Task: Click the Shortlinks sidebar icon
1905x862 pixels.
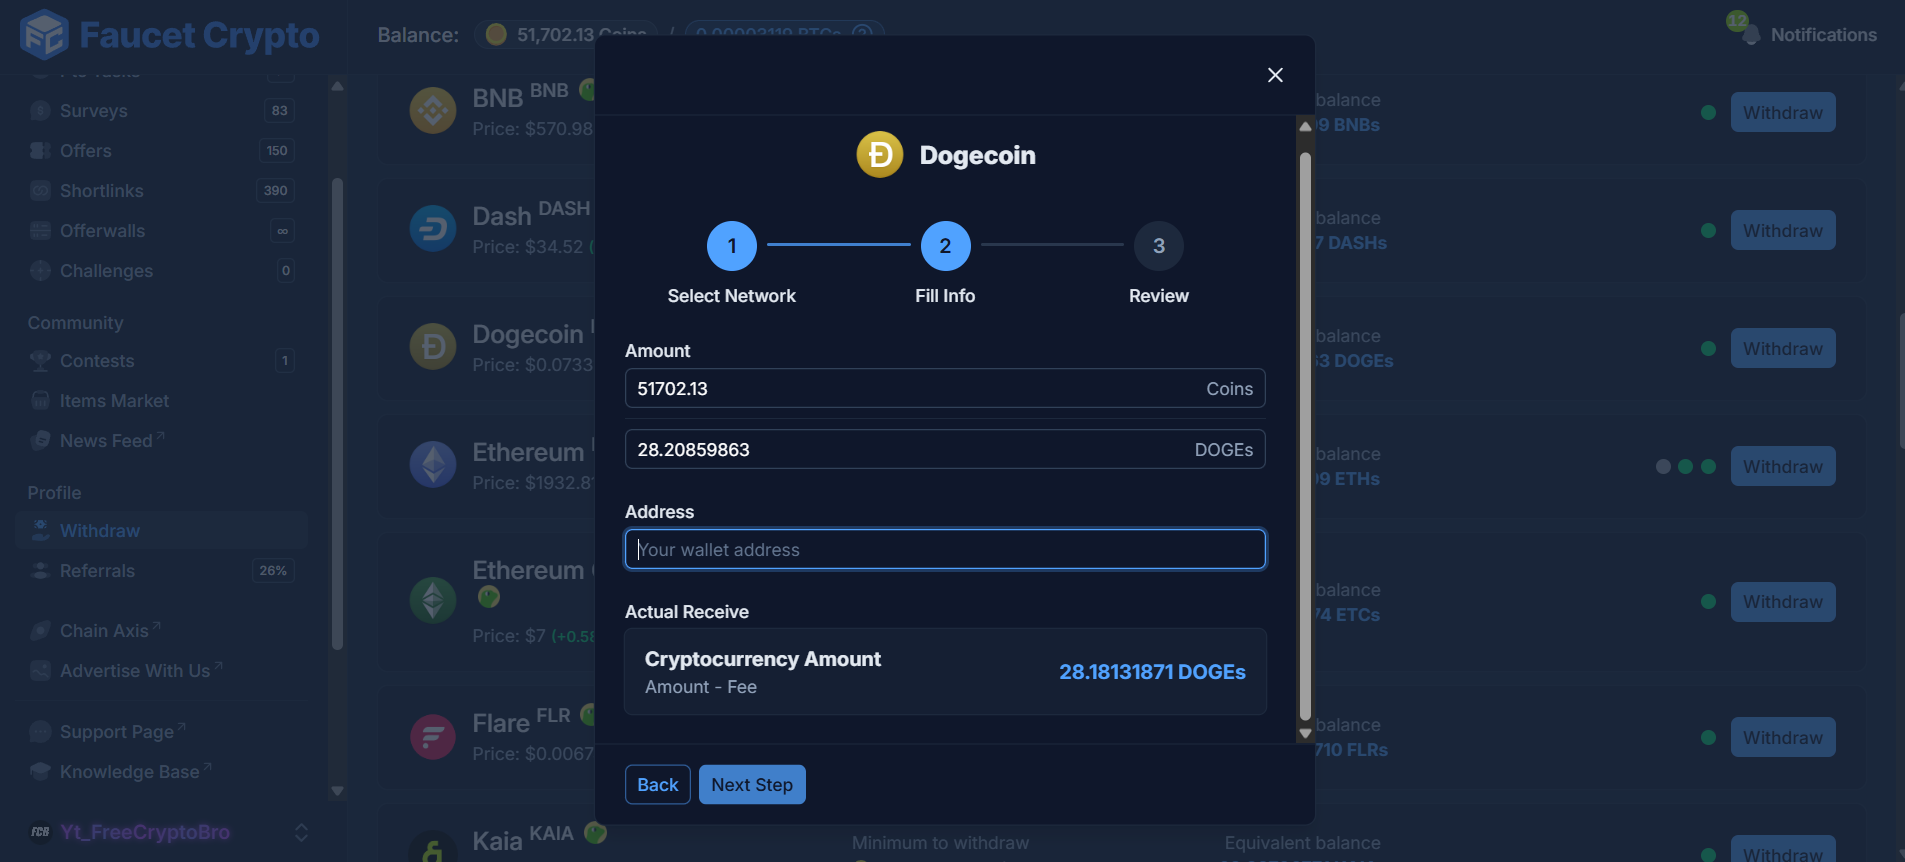Action: point(40,191)
